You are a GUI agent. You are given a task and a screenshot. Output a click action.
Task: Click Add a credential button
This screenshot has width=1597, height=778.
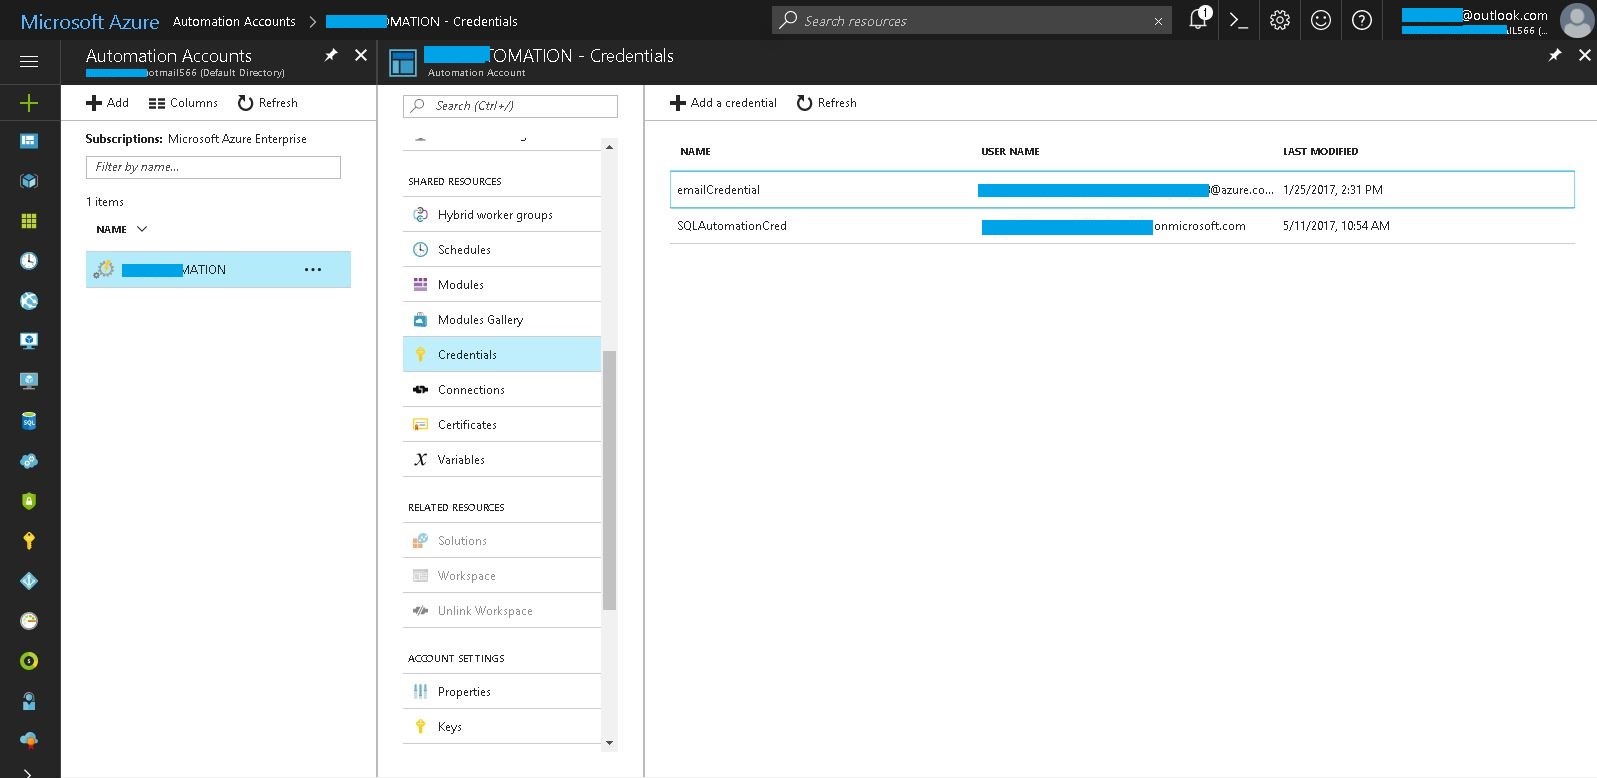[x=723, y=103]
